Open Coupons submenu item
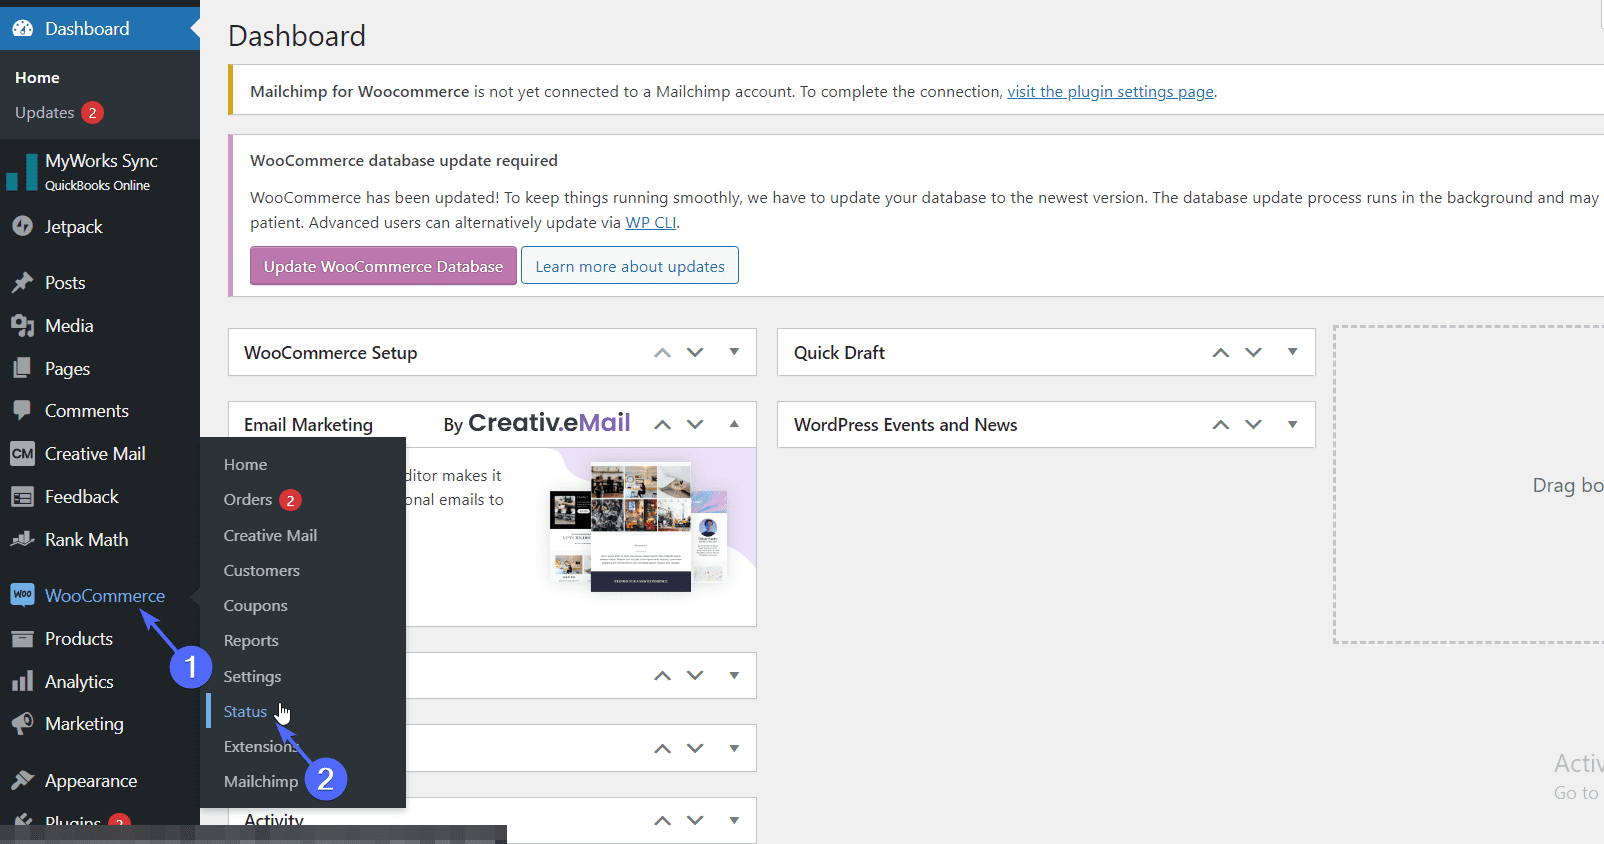The width and height of the screenshot is (1604, 844). click(255, 606)
